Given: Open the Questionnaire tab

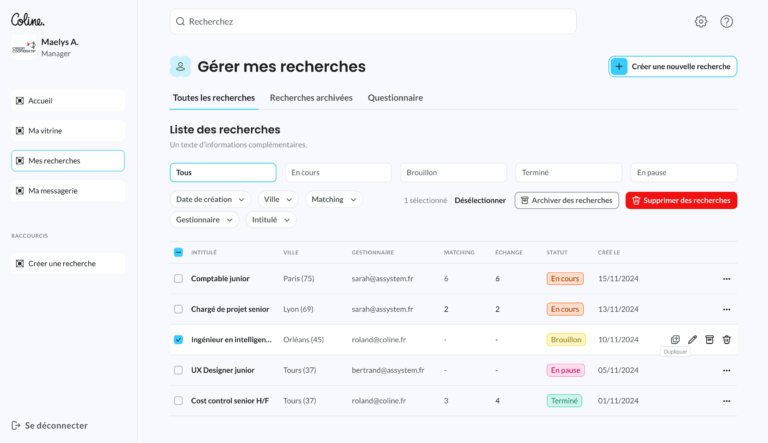Looking at the screenshot, I should point(395,98).
